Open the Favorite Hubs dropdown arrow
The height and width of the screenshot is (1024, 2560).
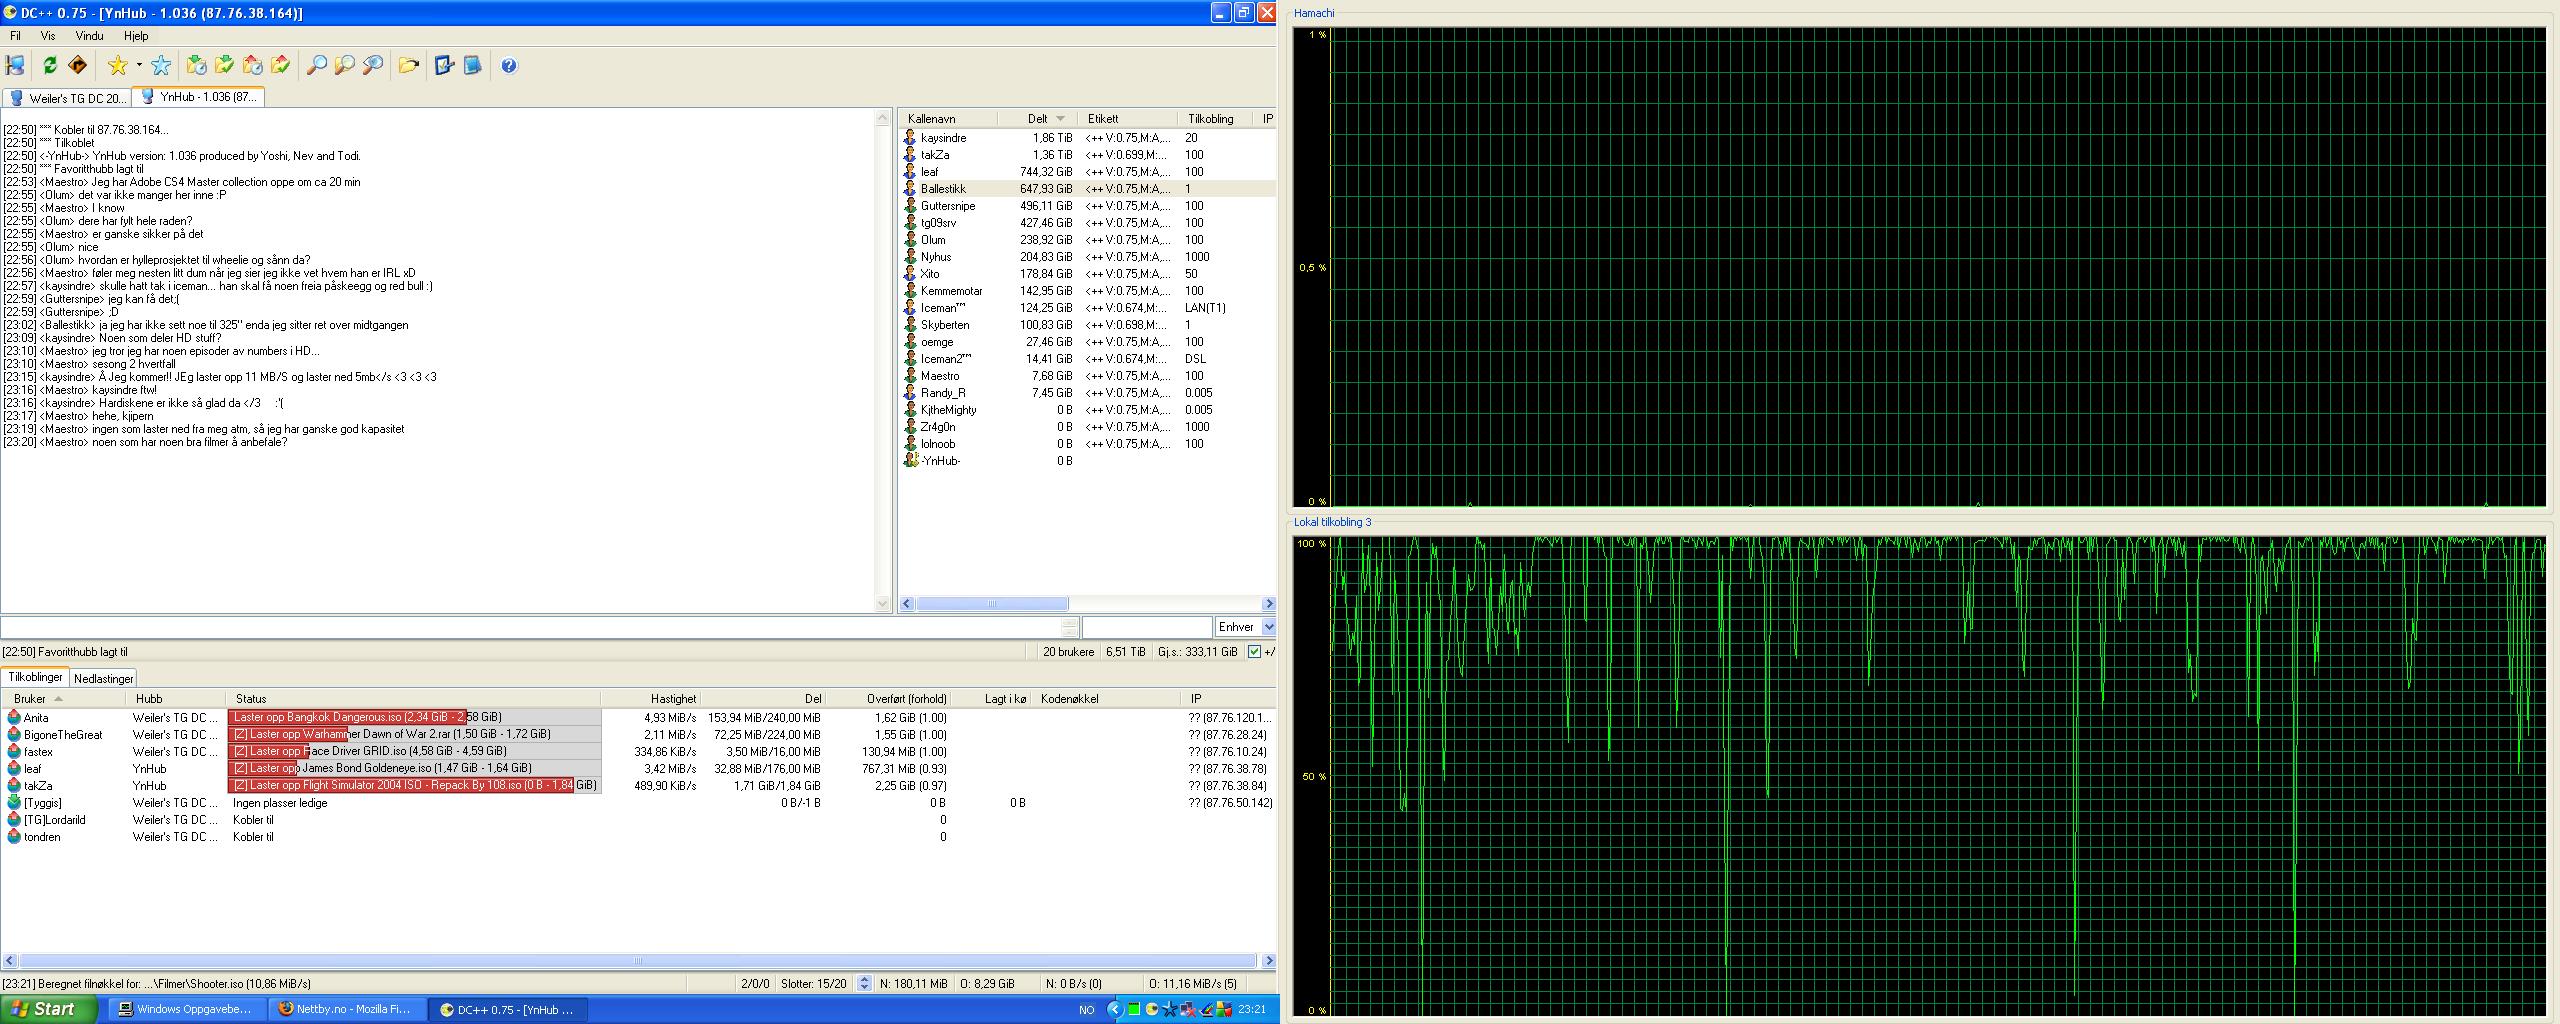coord(139,66)
